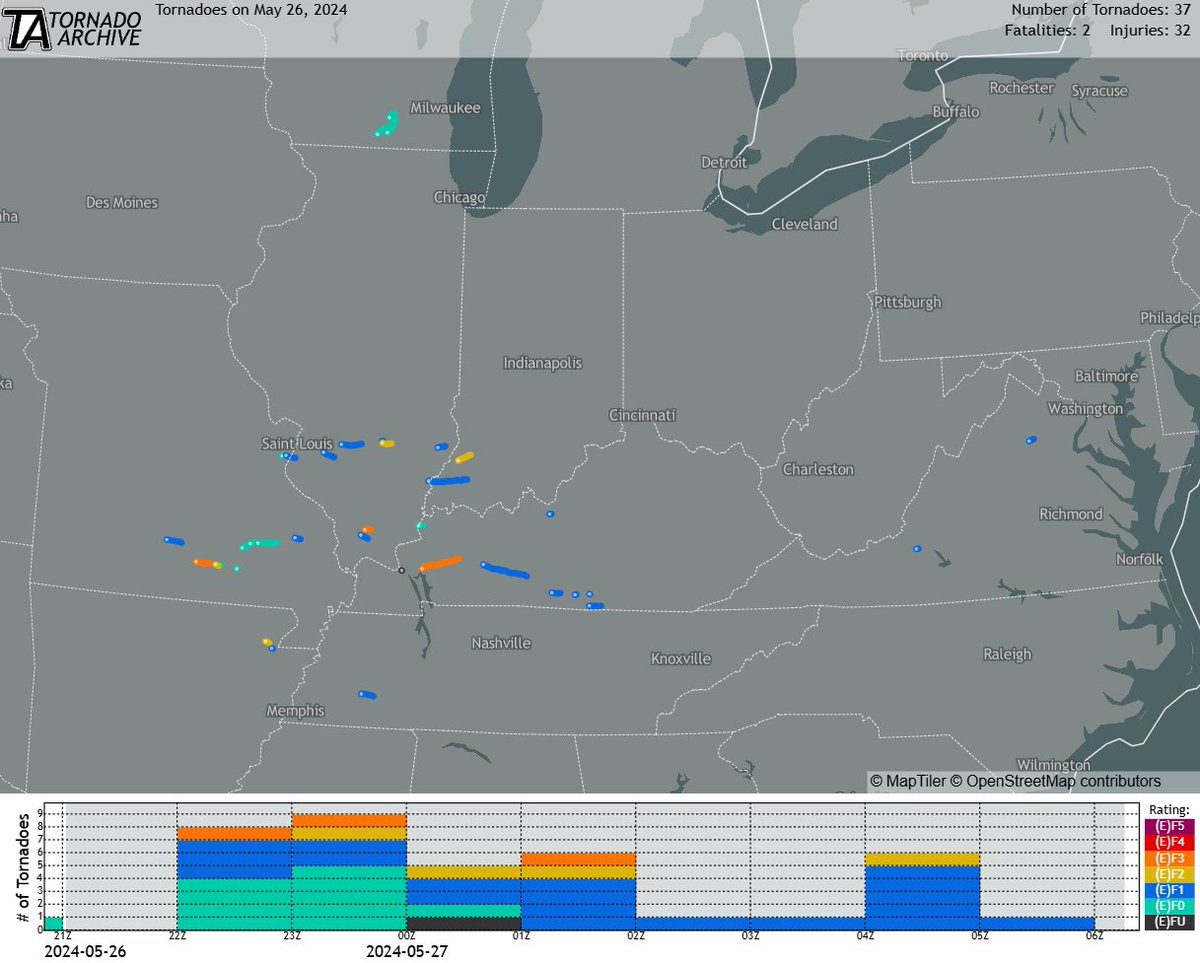The height and width of the screenshot is (963, 1200).
Task: Click the Indianapolis city label
Action: pos(543,363)
